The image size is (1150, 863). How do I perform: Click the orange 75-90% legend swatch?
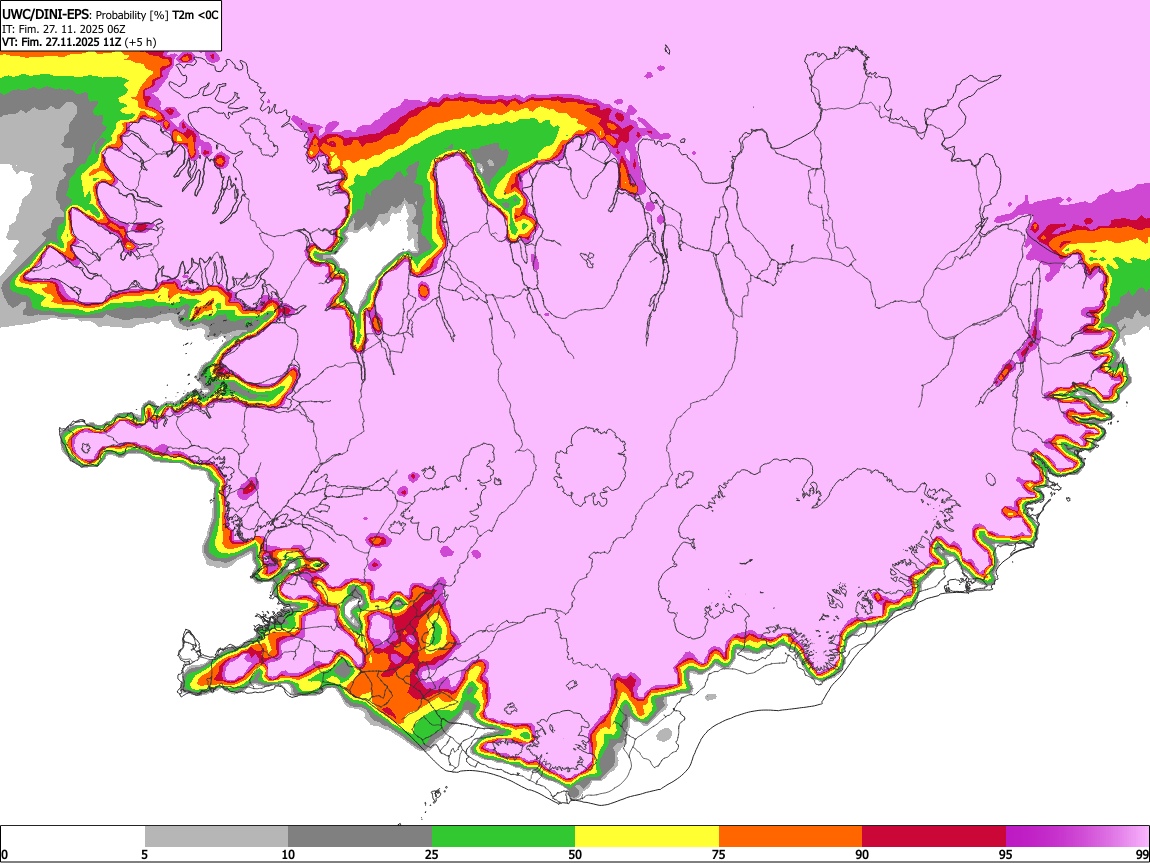[x=791, y=837]
